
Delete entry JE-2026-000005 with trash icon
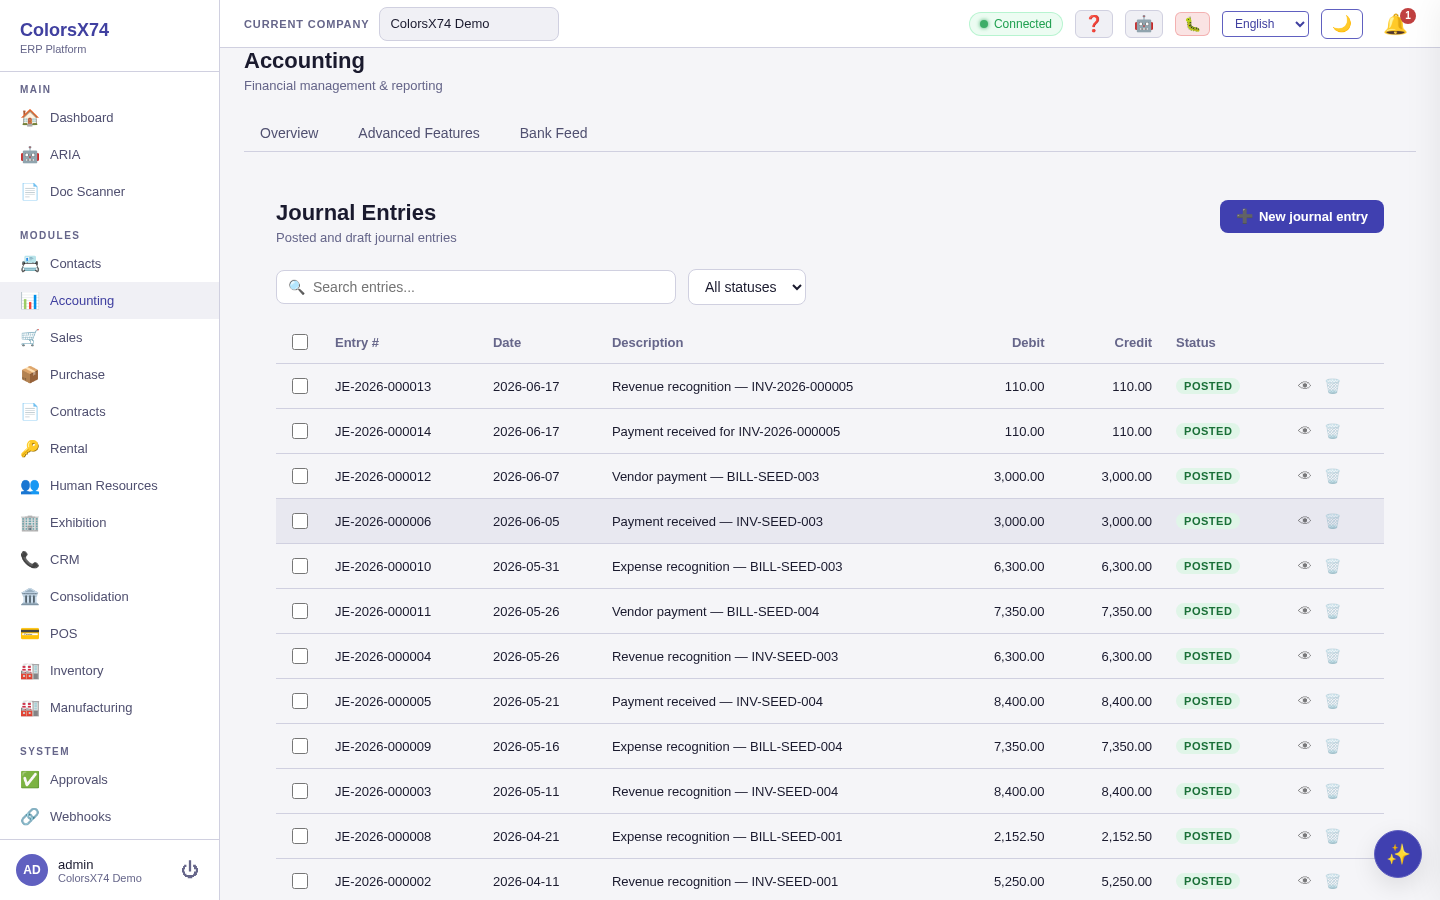point(1332,701)
